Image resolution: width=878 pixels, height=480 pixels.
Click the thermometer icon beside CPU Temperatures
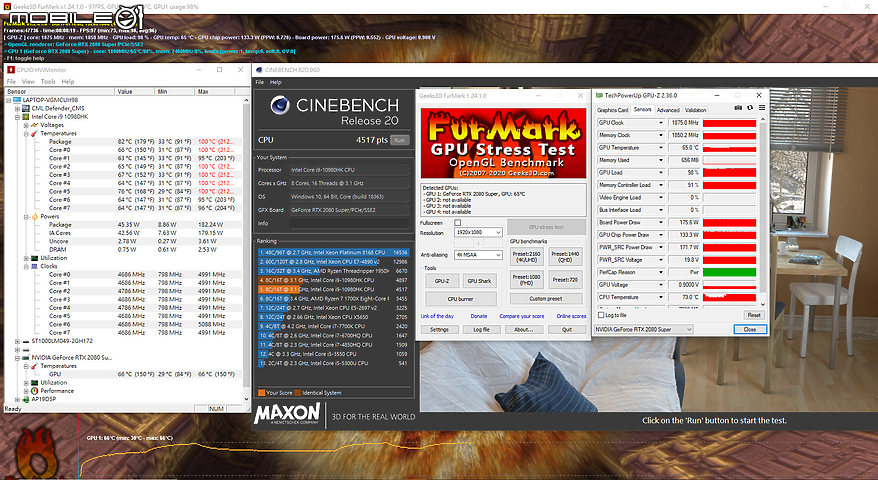tap(35, 134)
